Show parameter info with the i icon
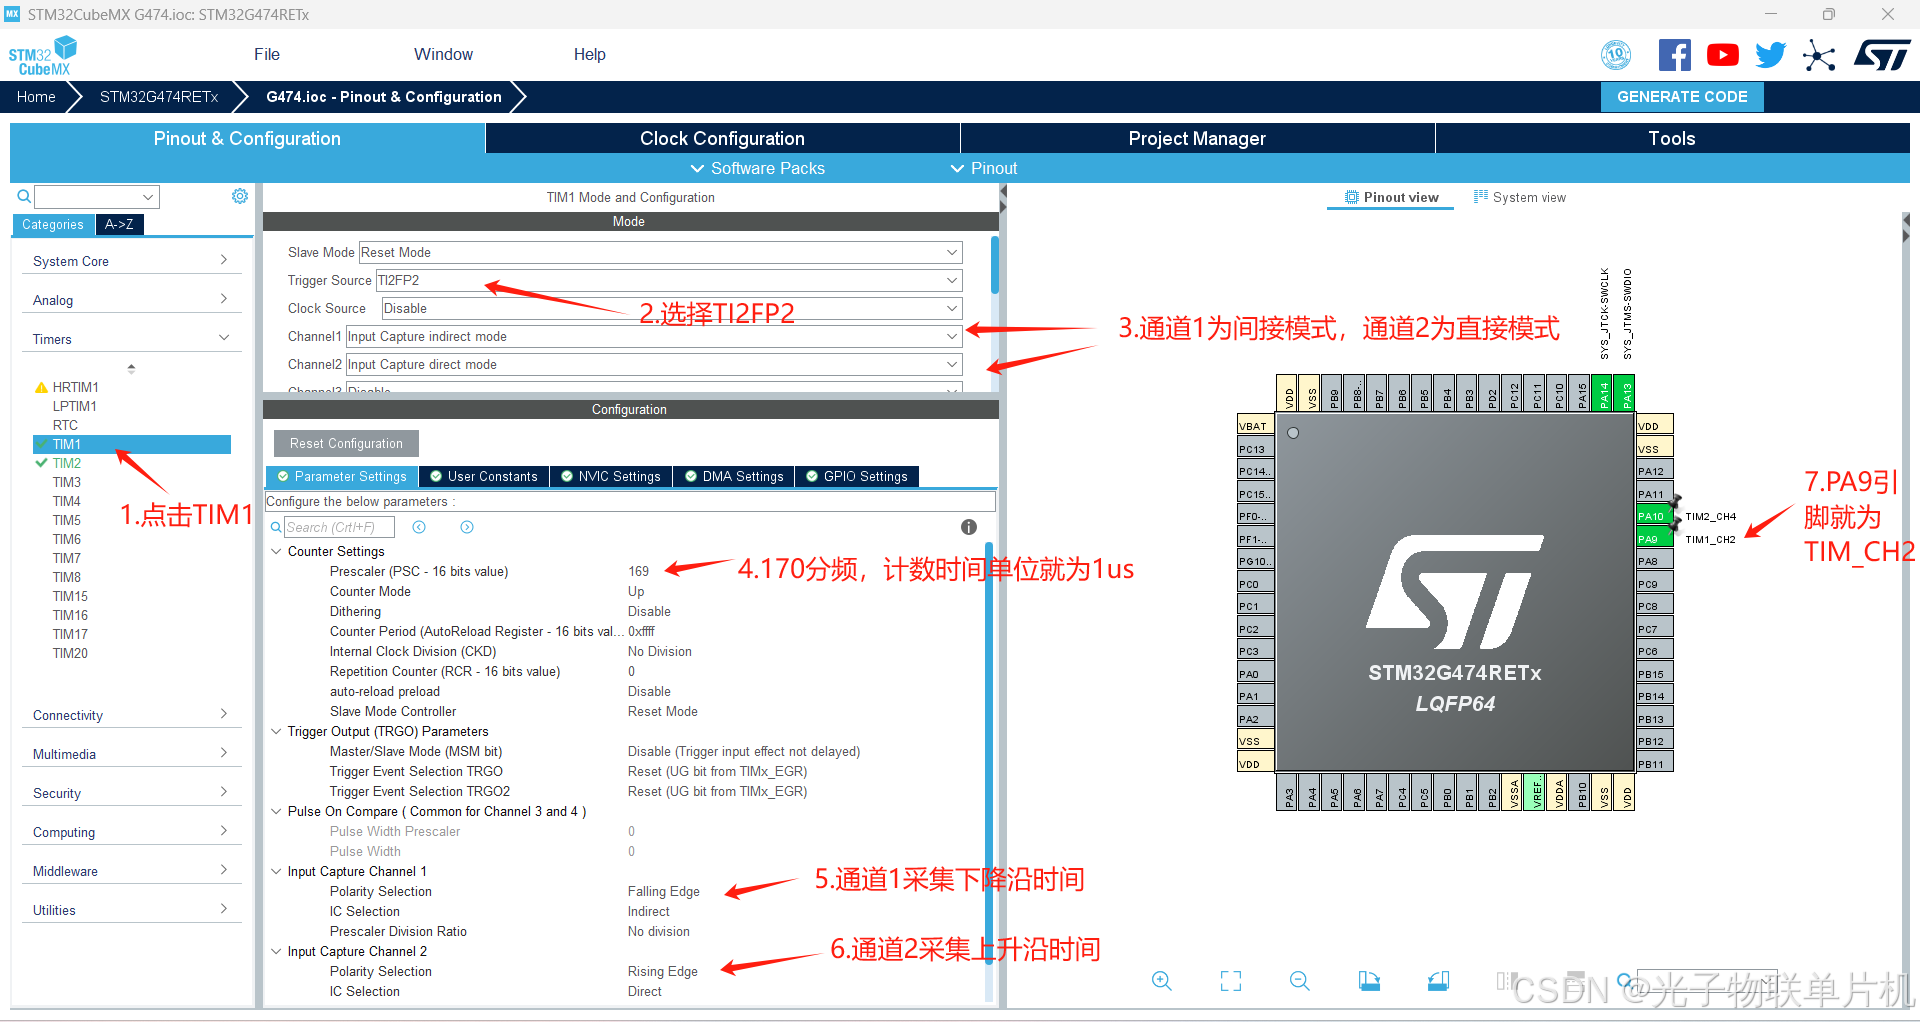This screenshot has width=1920, height=1022. (968, 527)
